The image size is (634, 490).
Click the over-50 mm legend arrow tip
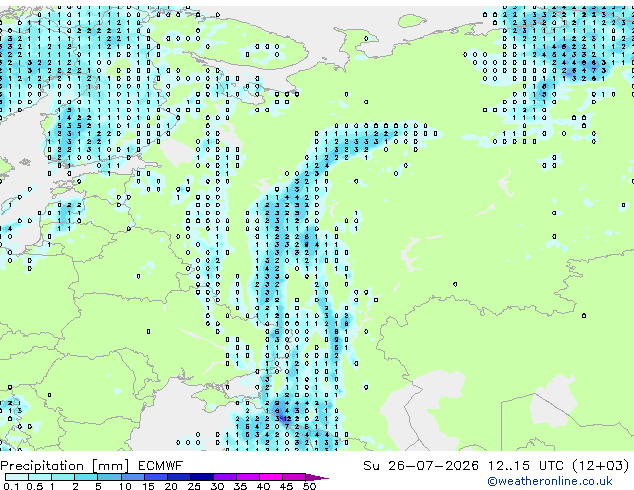click(x=317, y=478)
